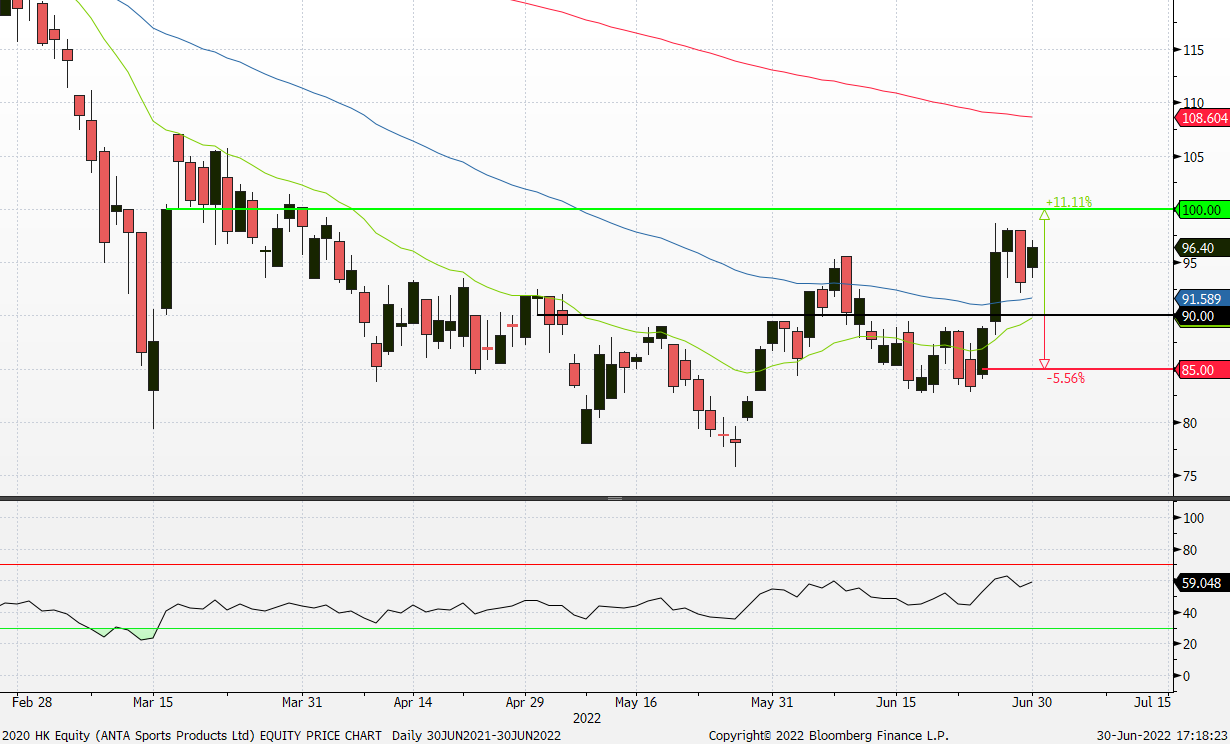Screen dimensions: 1230x744
Task: Click the 110 price axis label
Action: (x=1193, y=103)
